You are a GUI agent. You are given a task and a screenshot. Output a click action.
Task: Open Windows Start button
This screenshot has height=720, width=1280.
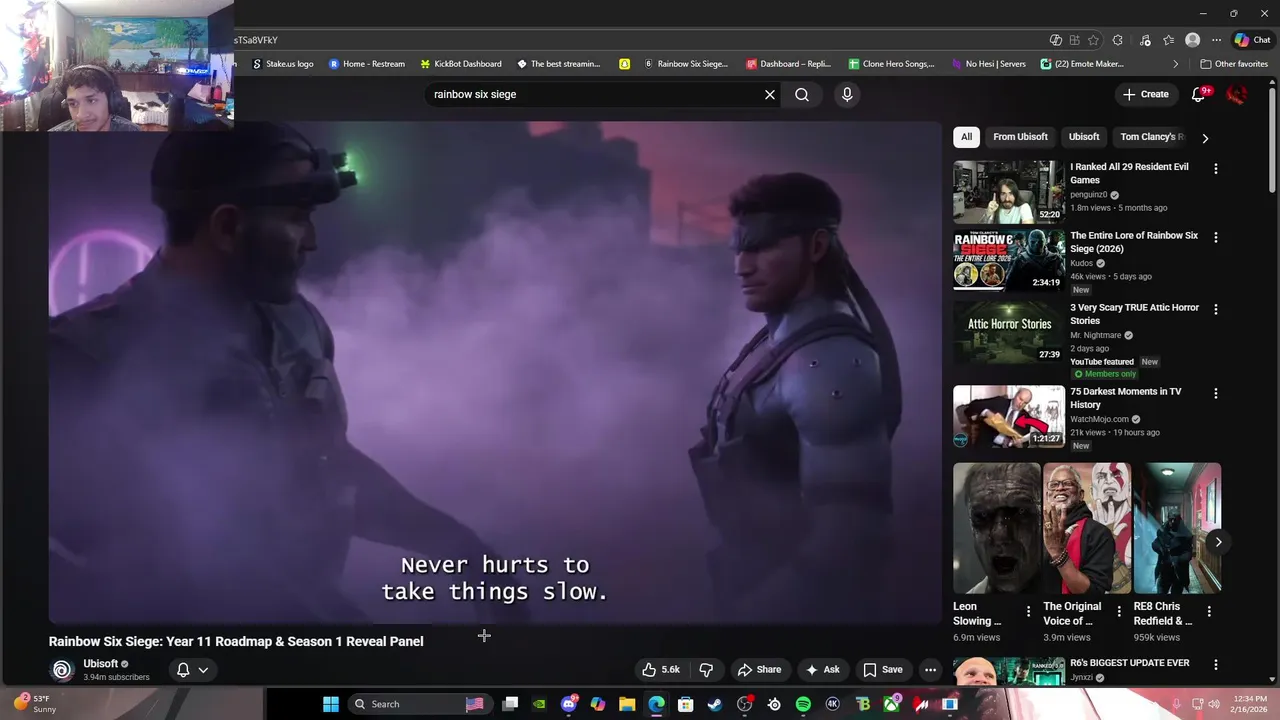click(331, 704)
